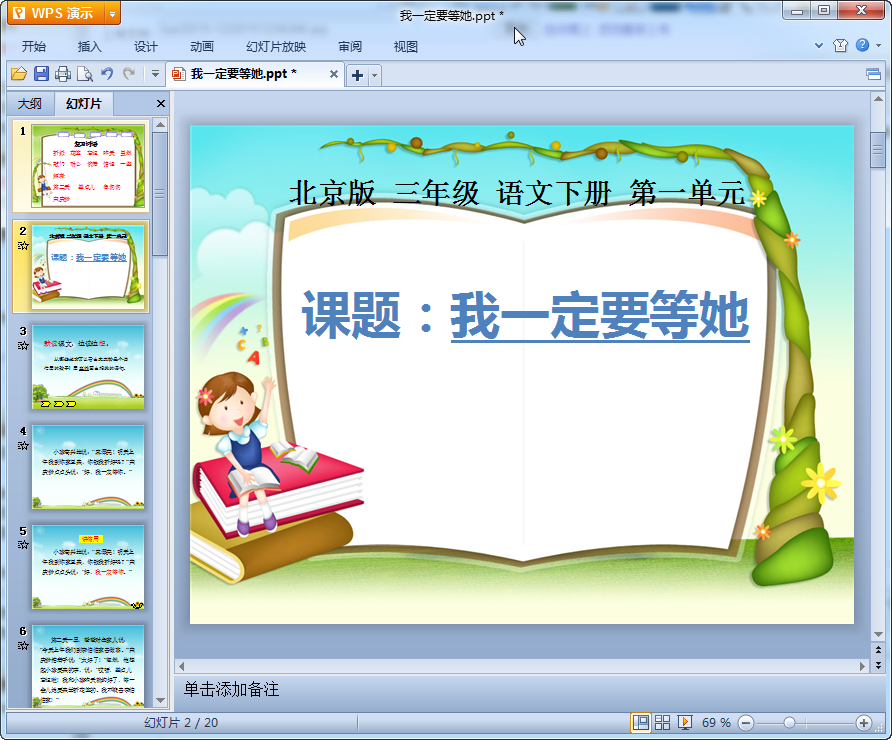Viewport: 892px width, 740px height.
Task: Select slide 6 thumbnail
Action: coord(88,666)
